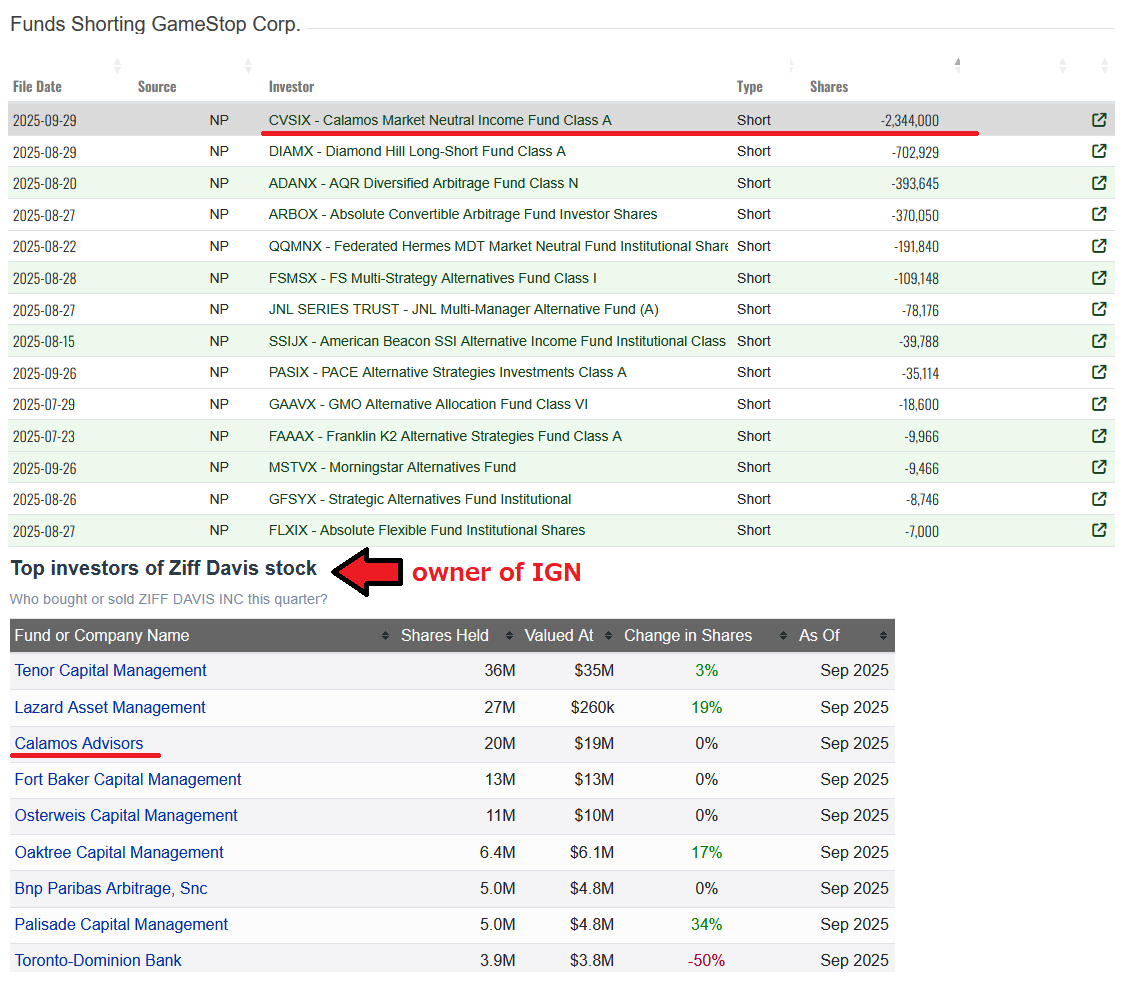Image resolution: width=1140 pixels, height=984 pixels.
Task: Open external link for PASIX PACE row
Action: coord(1099,372)
